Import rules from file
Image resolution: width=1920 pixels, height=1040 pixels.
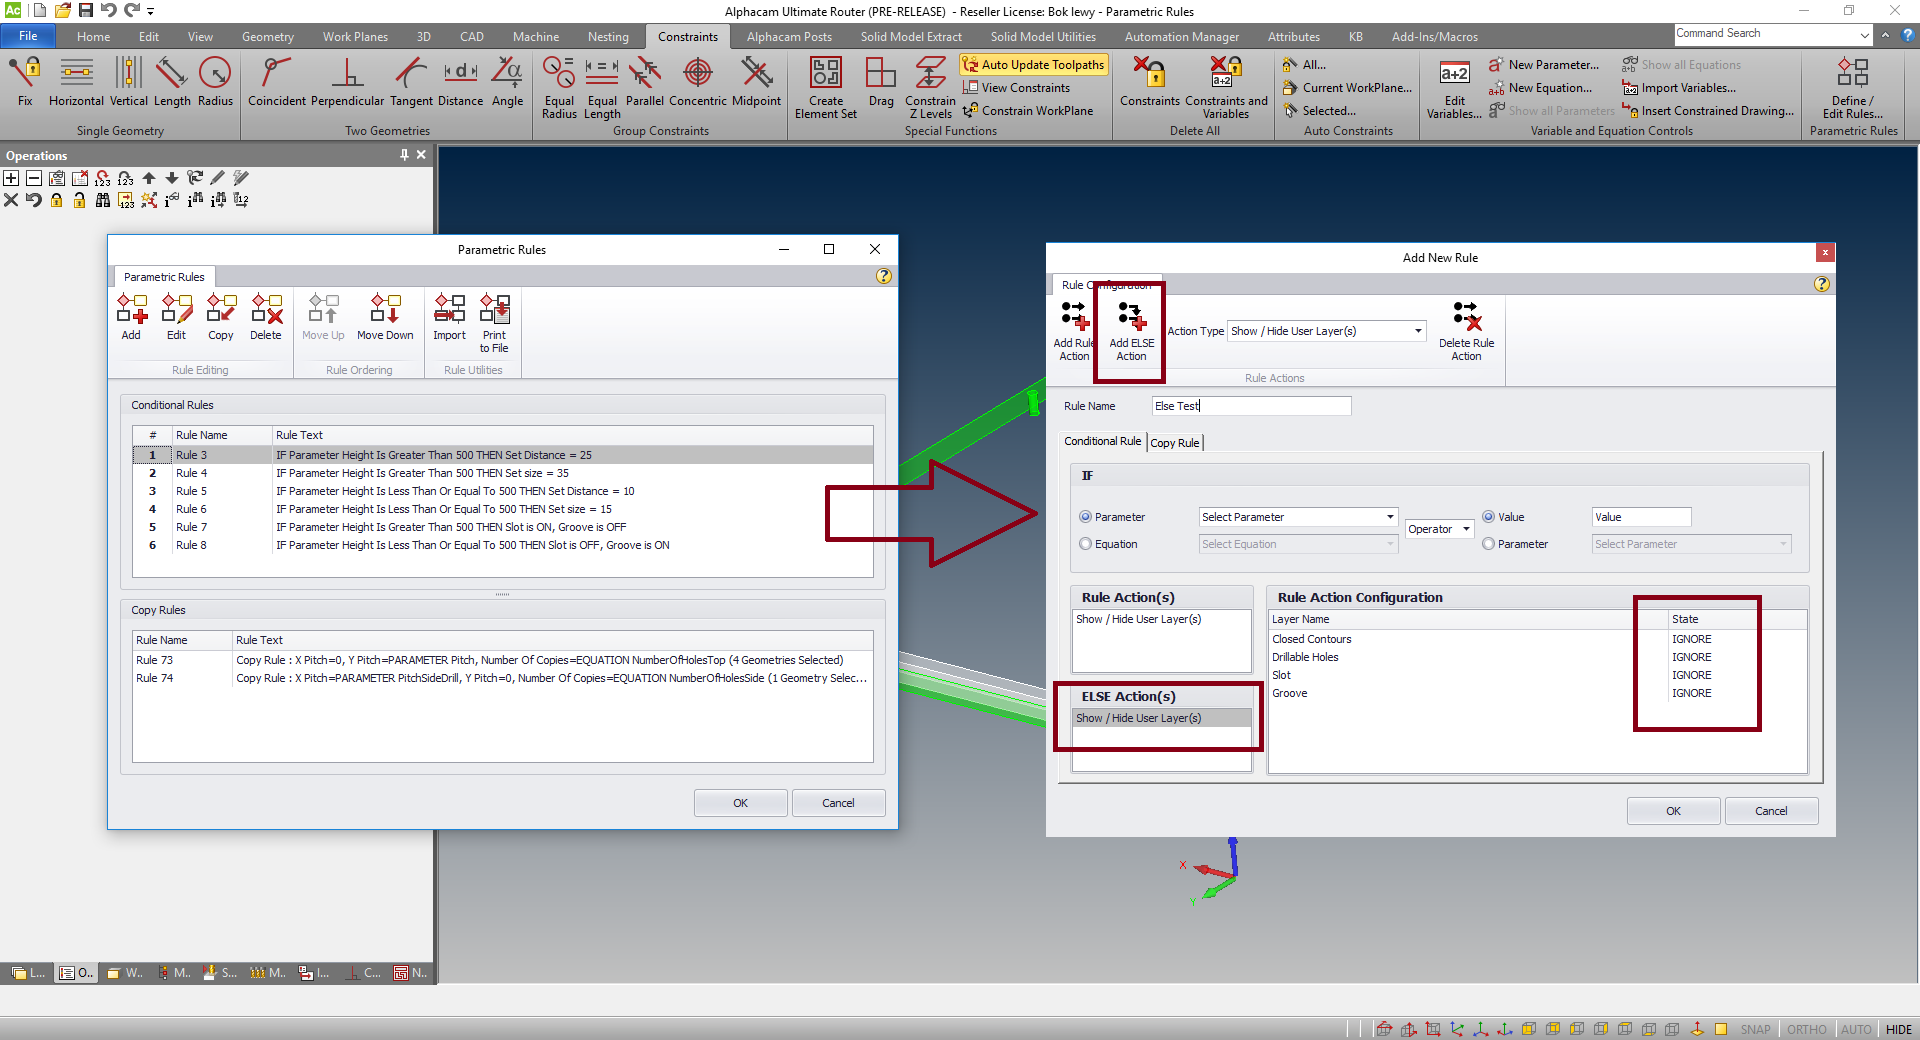click(x=449, y=317)
